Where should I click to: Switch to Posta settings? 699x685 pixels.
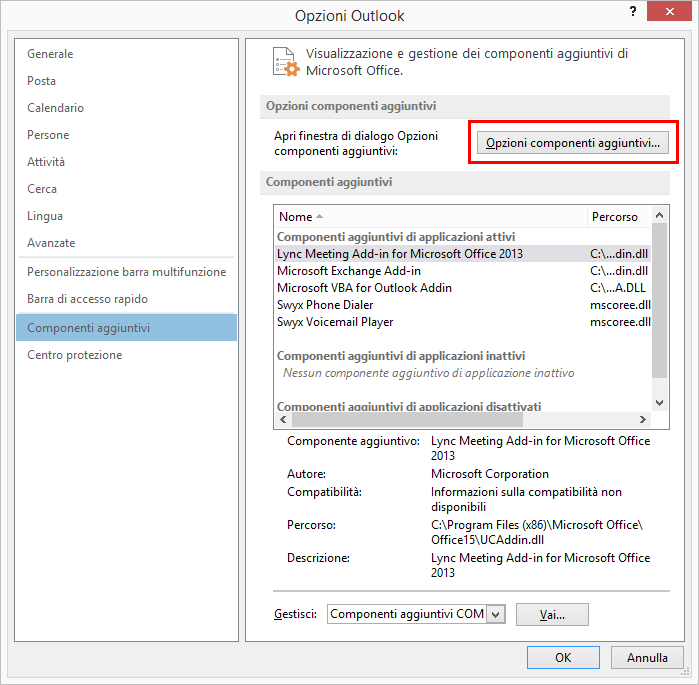tap(42, 81)
